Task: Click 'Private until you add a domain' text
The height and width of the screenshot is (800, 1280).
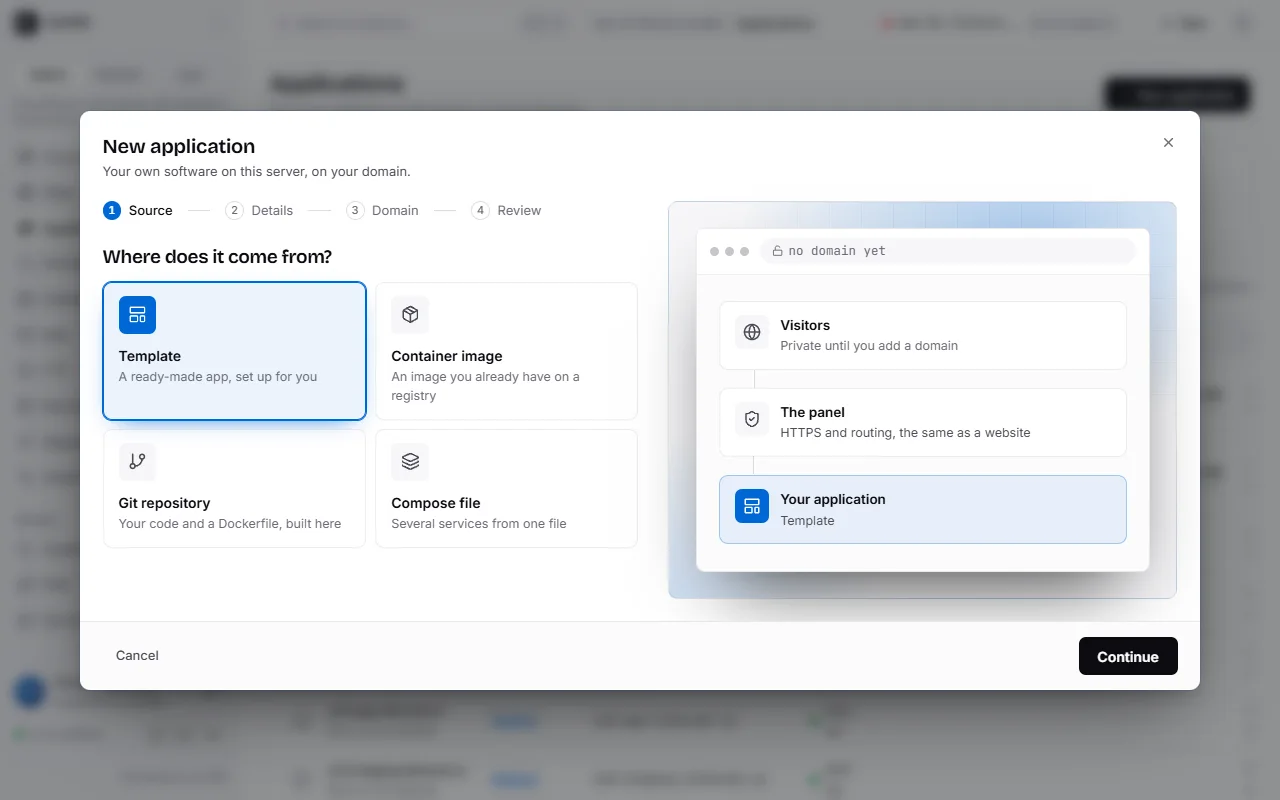Action: pyautogui.click(x=869, y=346)
